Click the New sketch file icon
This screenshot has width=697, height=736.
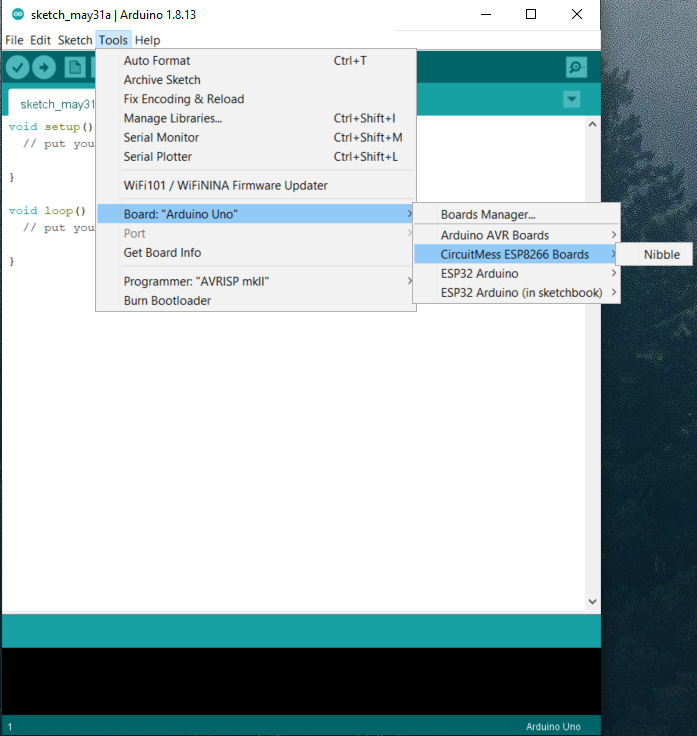(x=75, y=68)
